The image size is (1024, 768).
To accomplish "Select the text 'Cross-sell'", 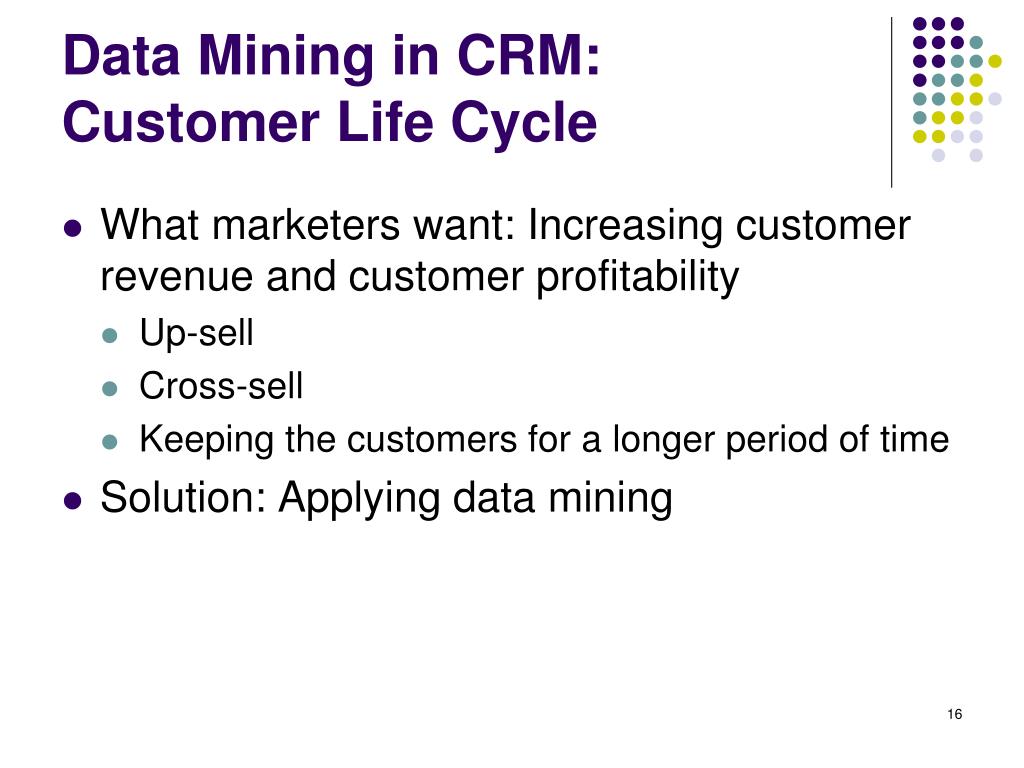I will (221, 386).
